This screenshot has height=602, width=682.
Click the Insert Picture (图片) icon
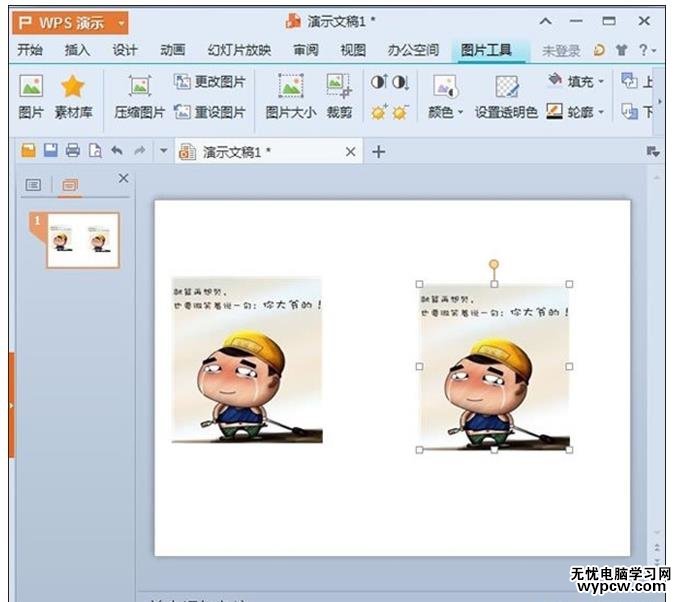31,86
